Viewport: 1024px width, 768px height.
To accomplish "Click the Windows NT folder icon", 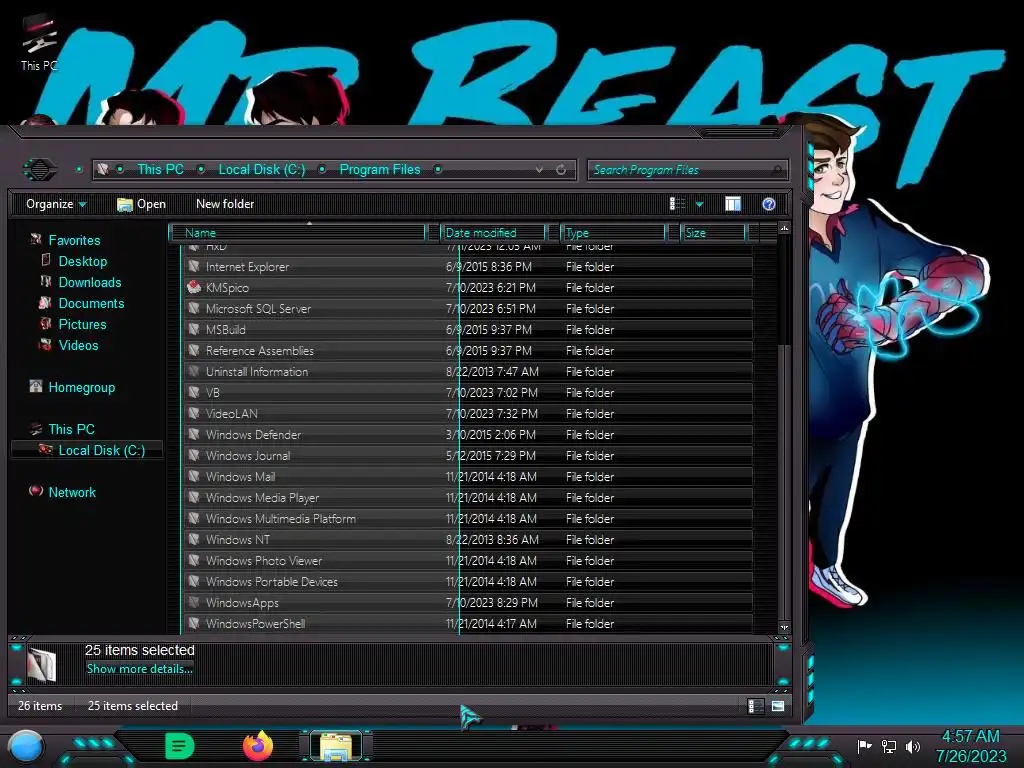I will click(194, 539).
